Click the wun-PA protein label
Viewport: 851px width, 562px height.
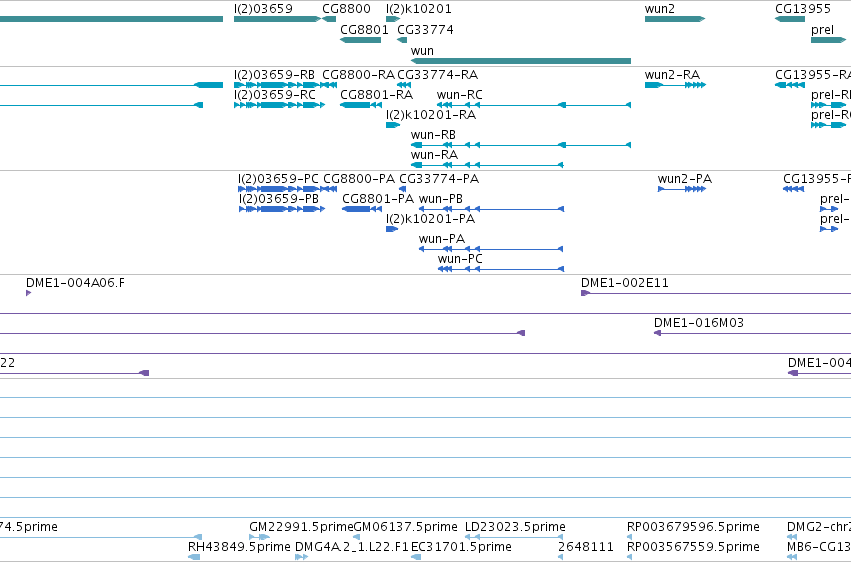click(442, 239)
